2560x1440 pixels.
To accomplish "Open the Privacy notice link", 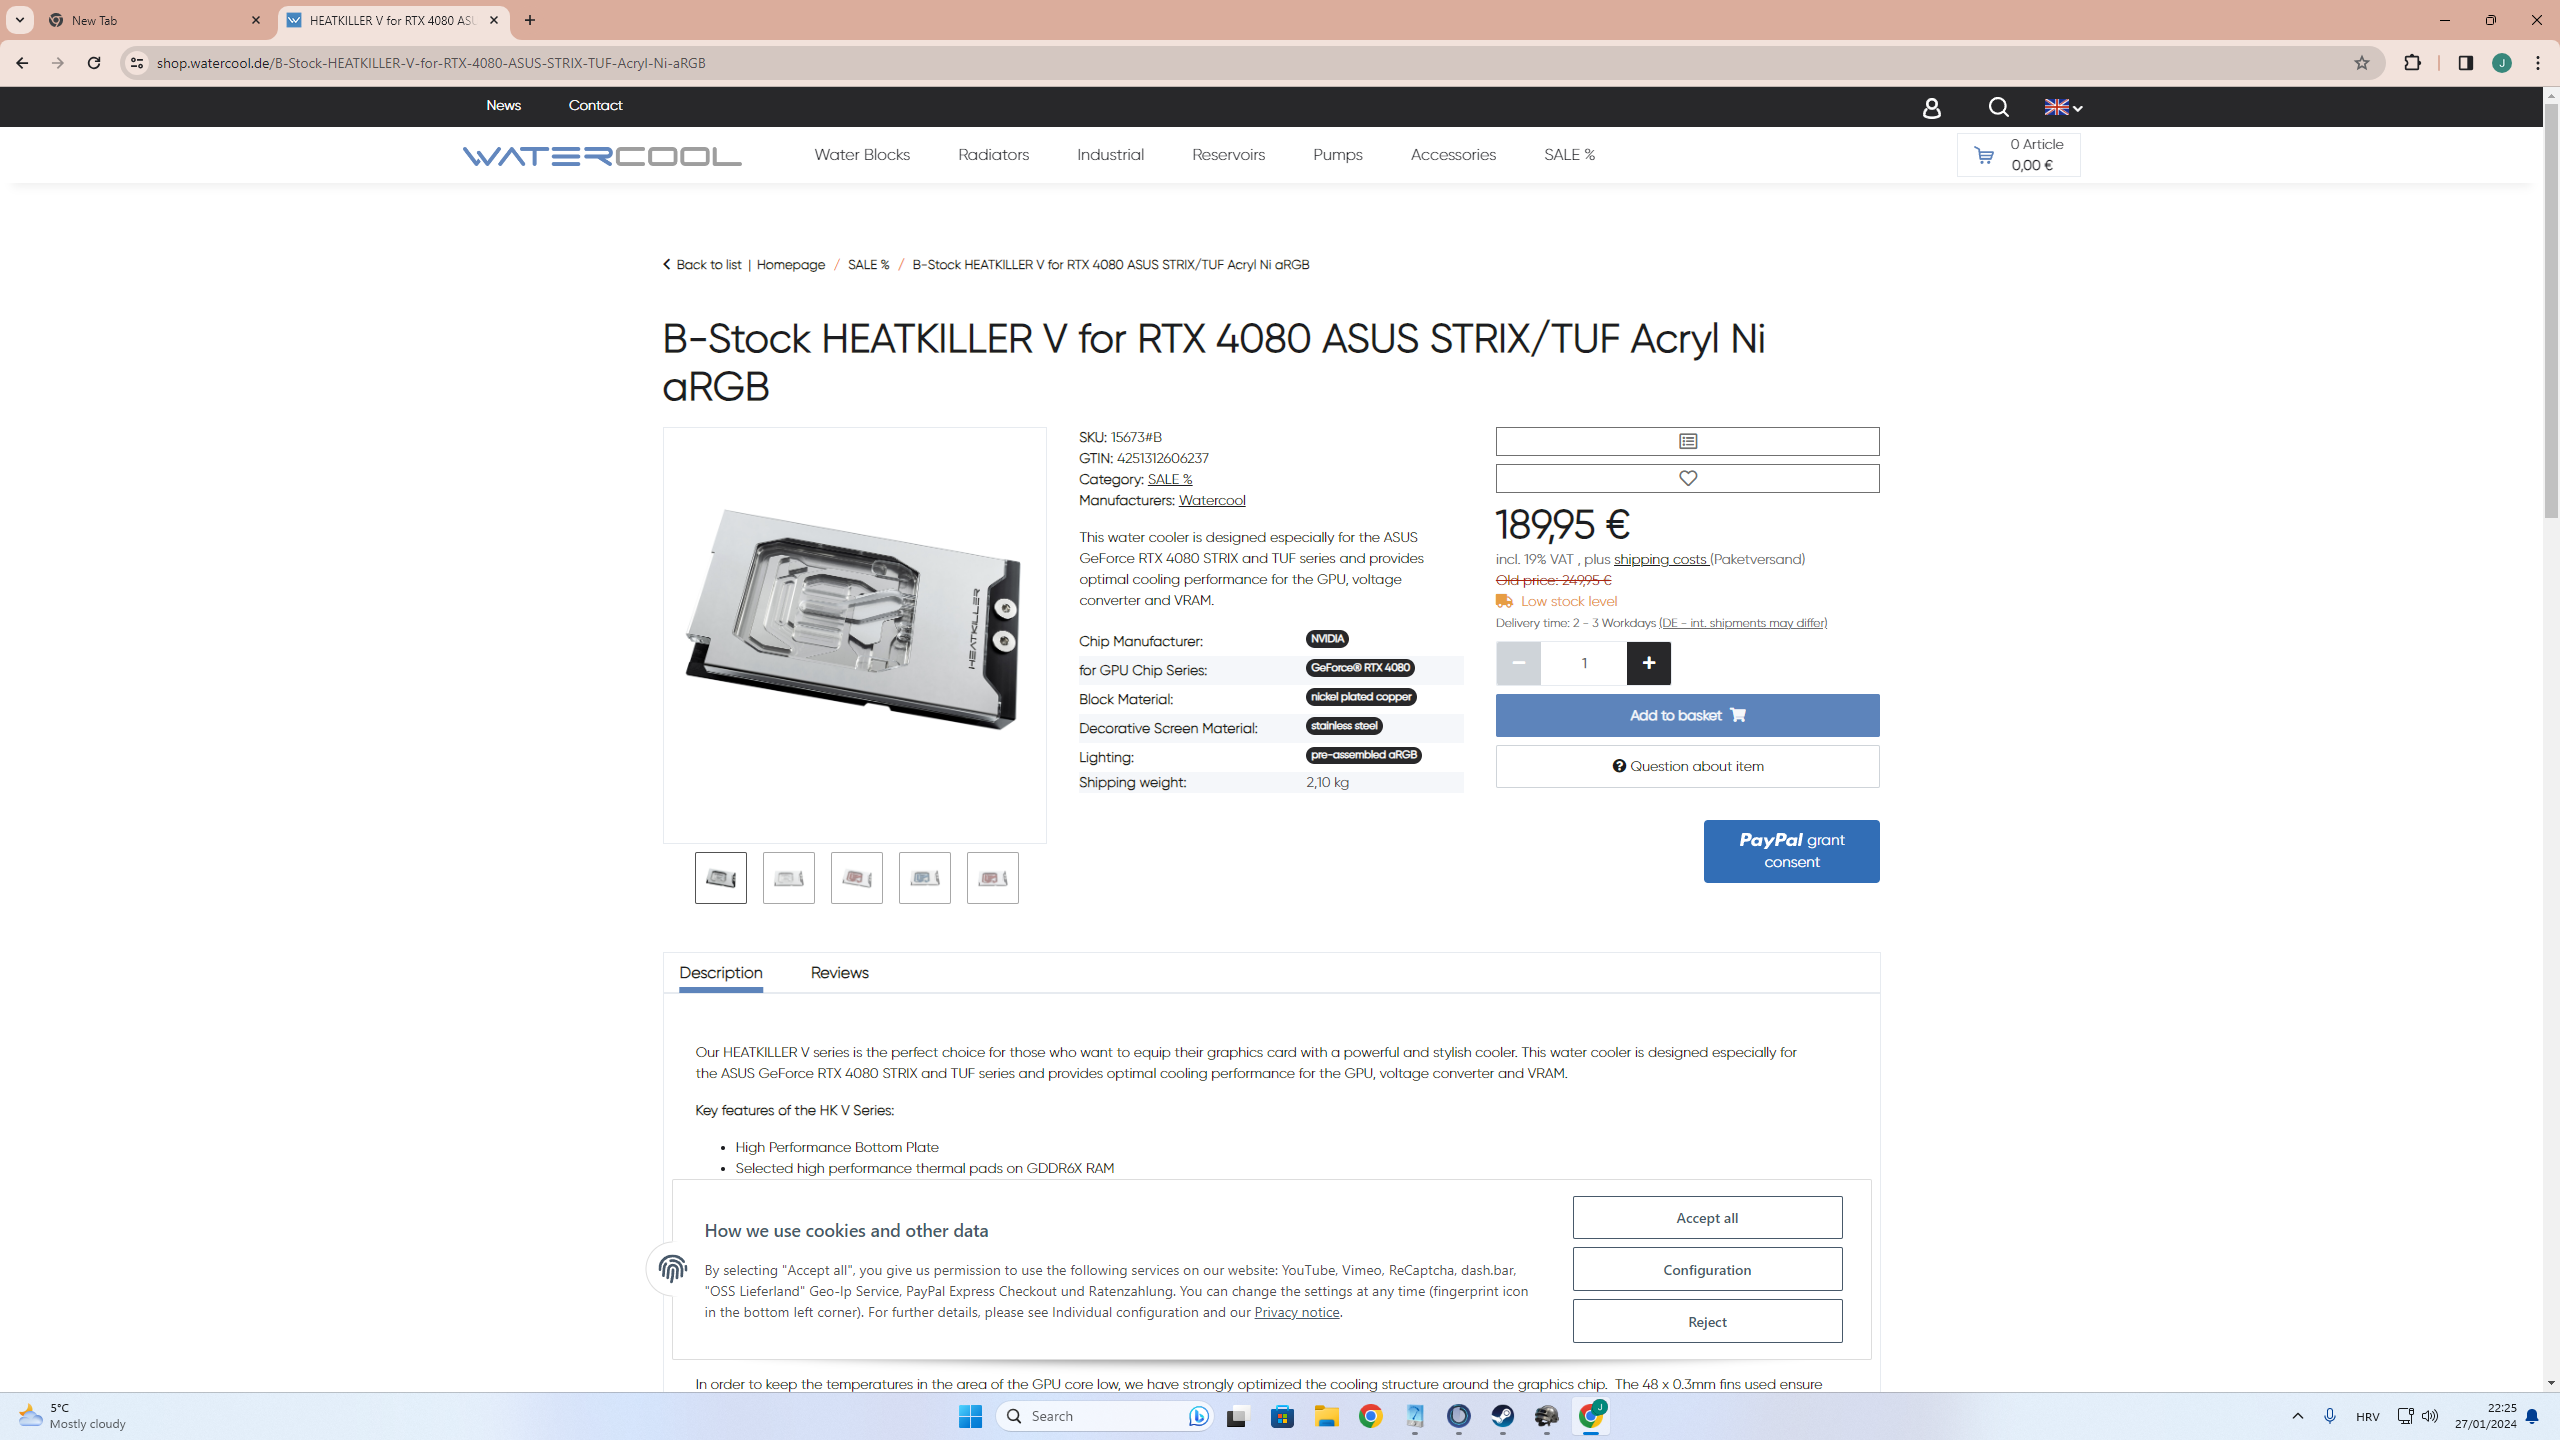I will click(x=1296, y=1311).
